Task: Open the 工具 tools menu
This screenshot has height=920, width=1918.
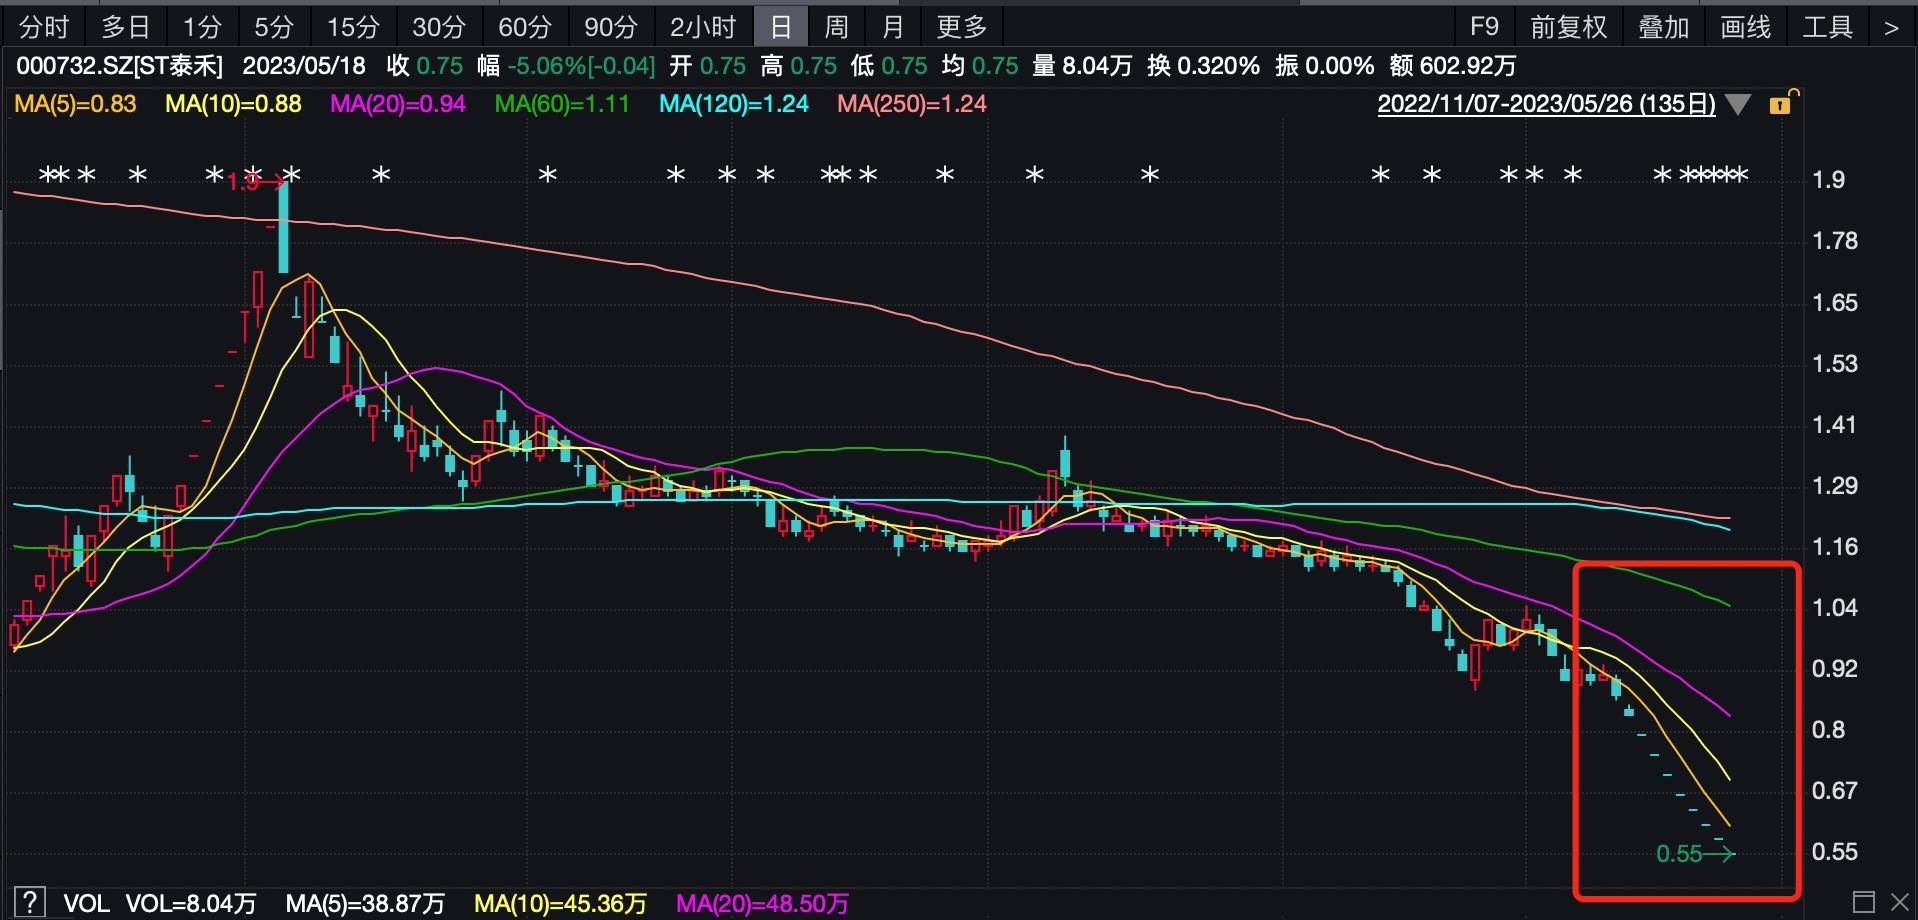Action: (x=1828, y=27)
